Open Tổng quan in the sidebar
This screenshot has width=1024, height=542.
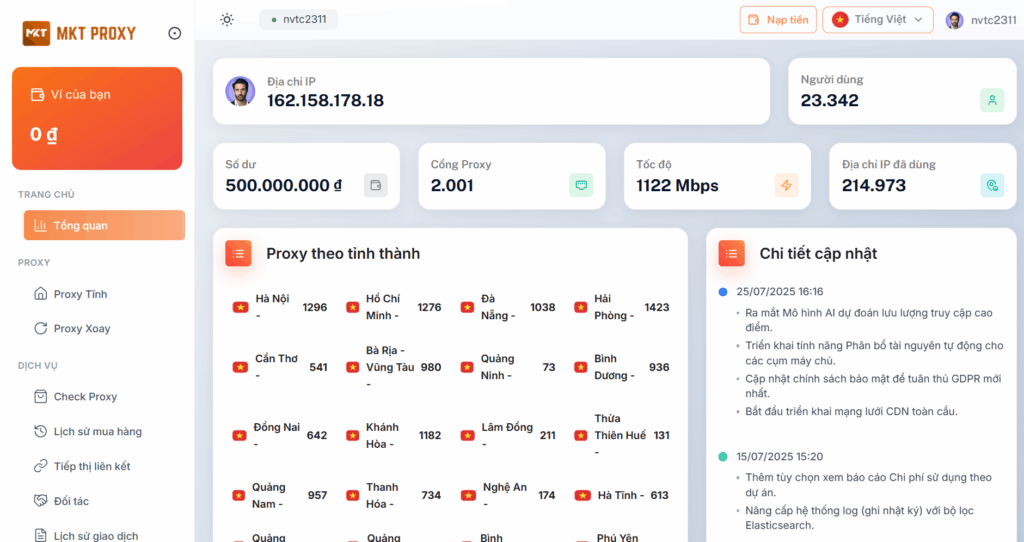coord(104,226)
